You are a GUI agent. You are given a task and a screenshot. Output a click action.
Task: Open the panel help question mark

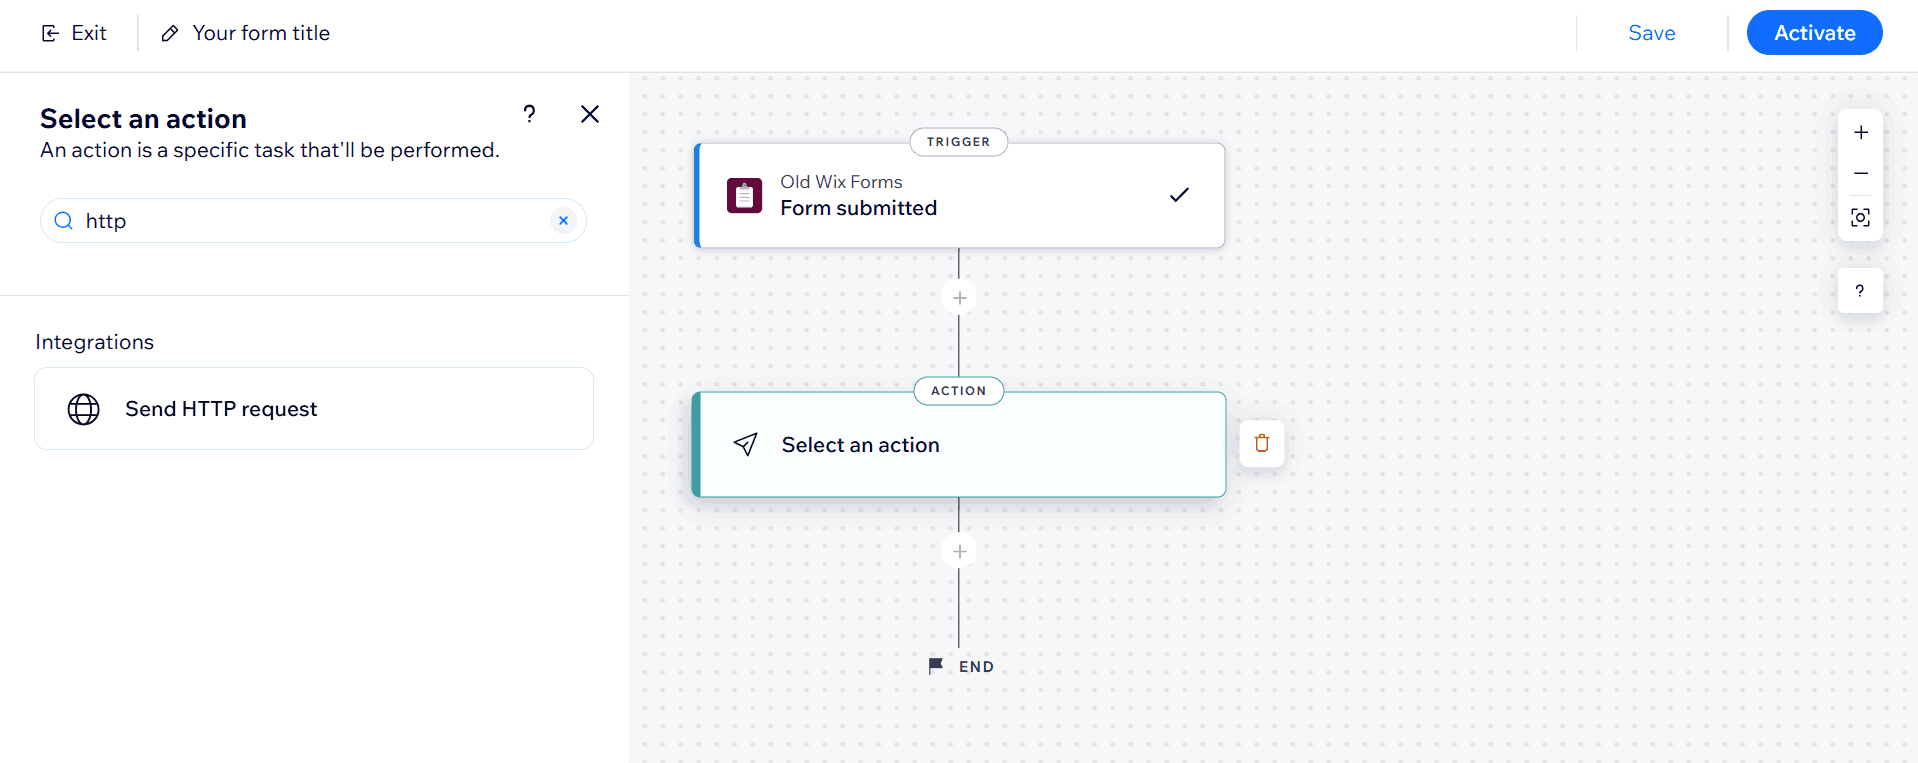pos(529,114)
